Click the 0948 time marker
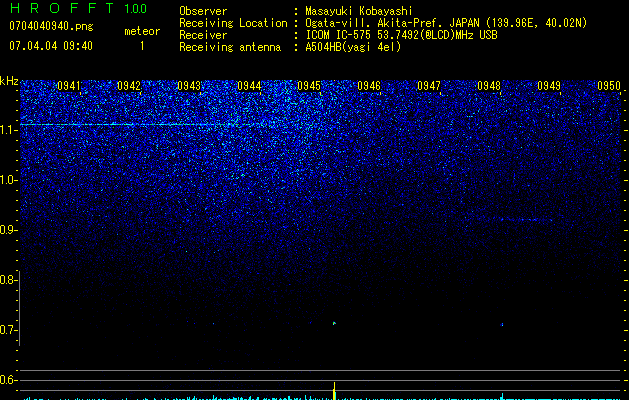Image resolution: width=629 pixels, height=400 pixels. click(489, 86)
